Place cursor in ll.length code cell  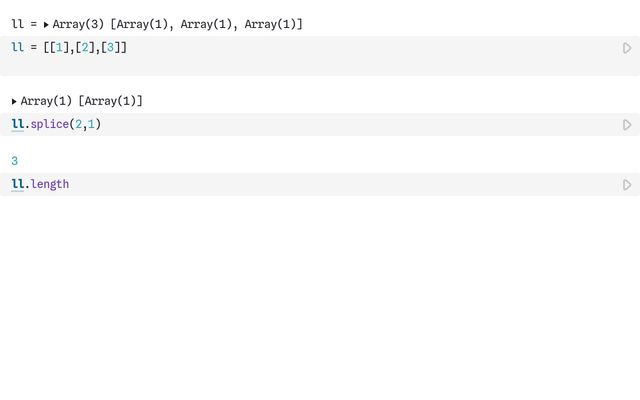click(310, 184)
